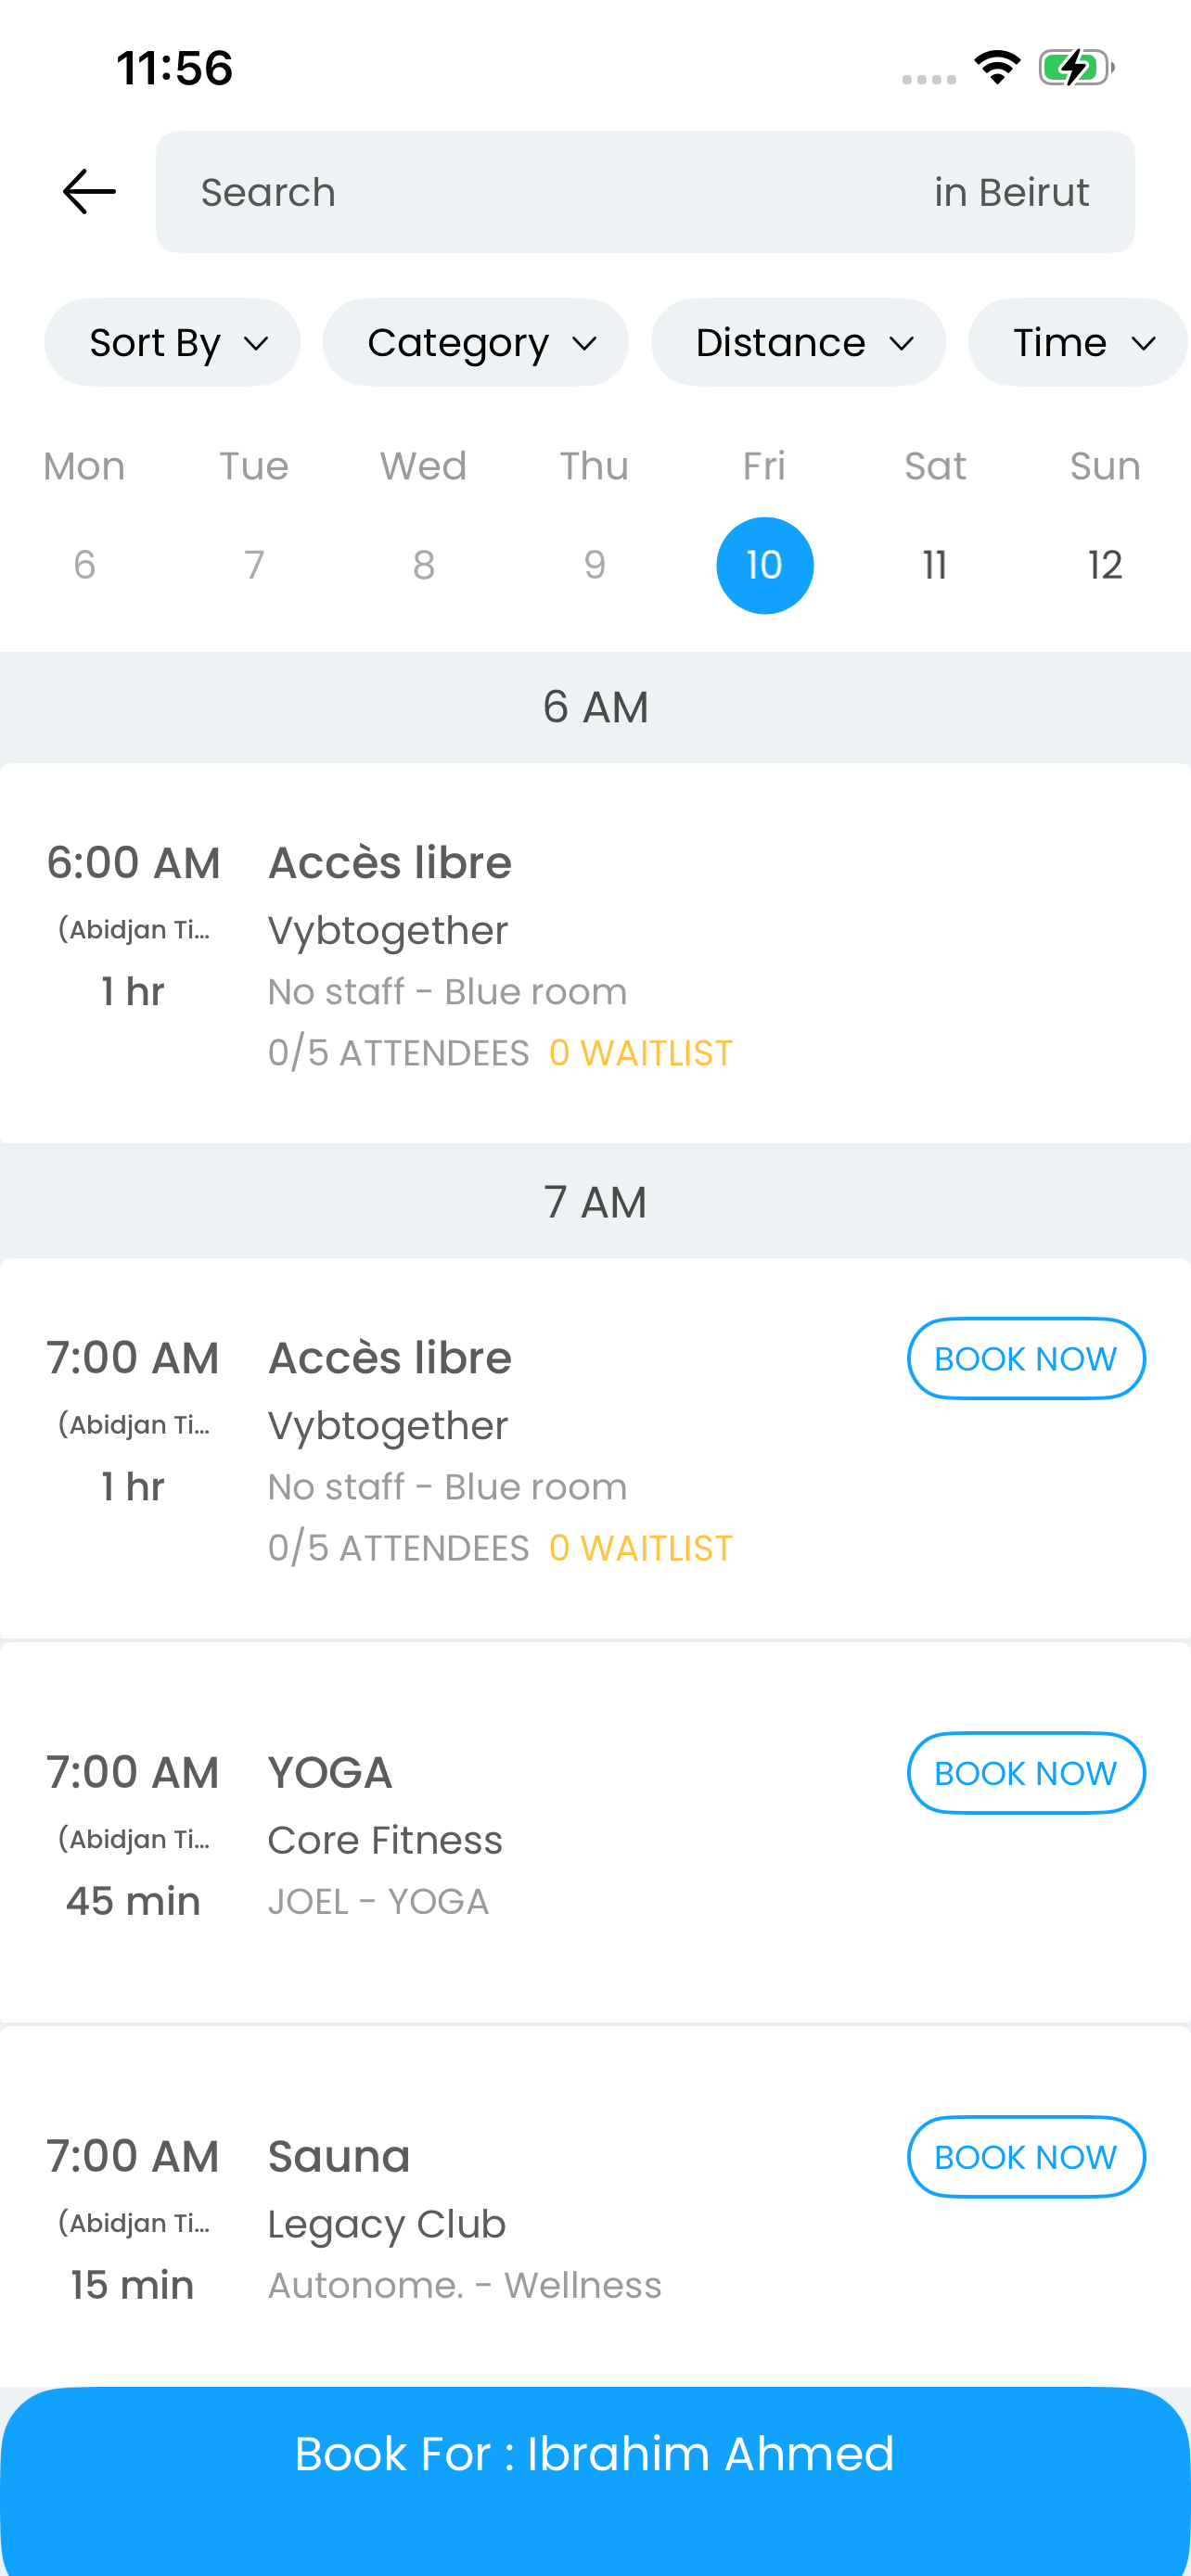1191x2576 pixels.
Task: Open the 6:00 AM Accès libre entry
Action: click(595, 953)
